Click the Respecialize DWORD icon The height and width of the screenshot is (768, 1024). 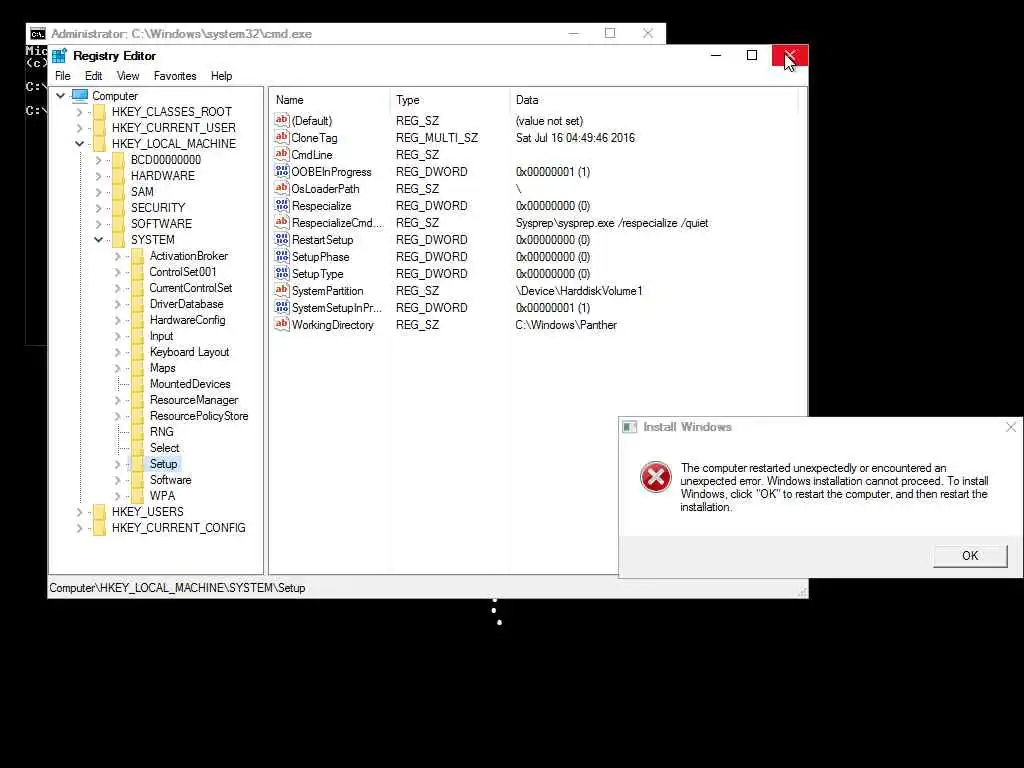(281, 205)
